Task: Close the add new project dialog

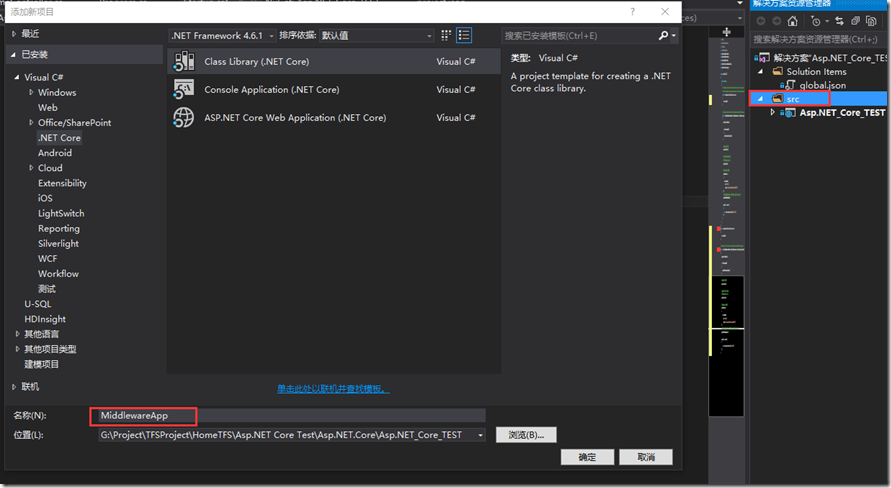Action: 665,12
